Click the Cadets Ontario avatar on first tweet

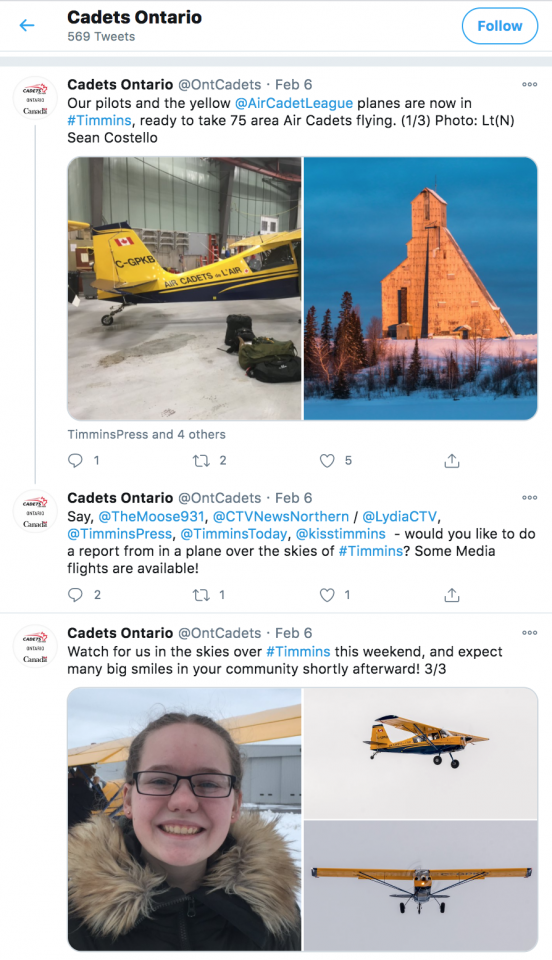pyautogui.click(x=35, y=98)
